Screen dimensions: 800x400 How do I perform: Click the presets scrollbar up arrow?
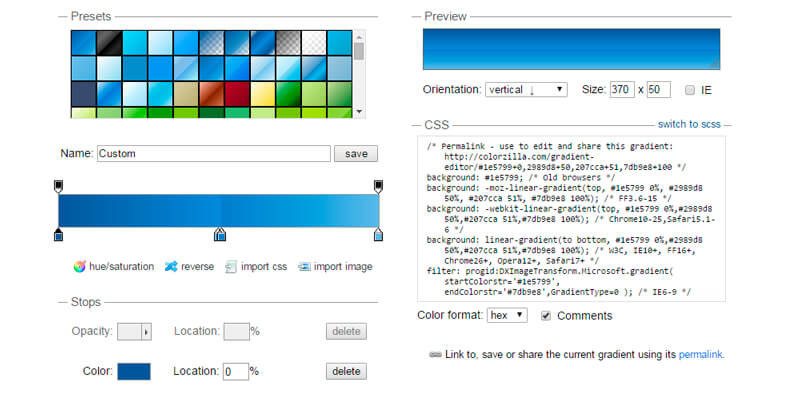pos(359,37)
